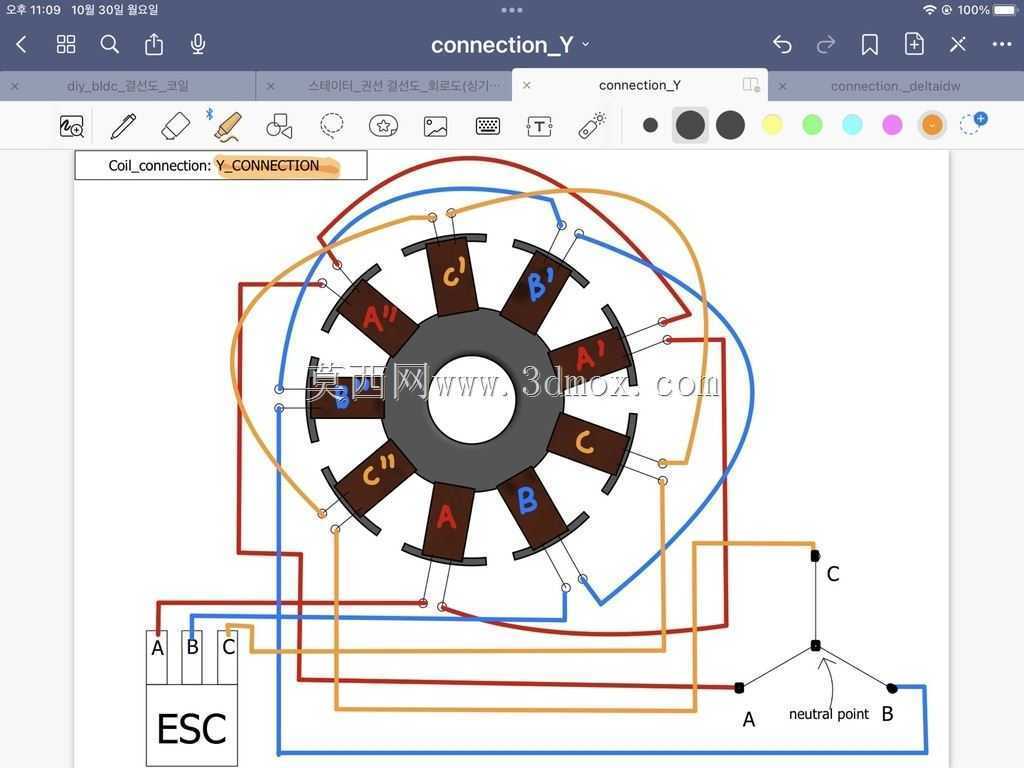Viewport: 1024px width, 768px height.
Task: Switch to the connection_deltaidw tab
Action: (895, 86)
